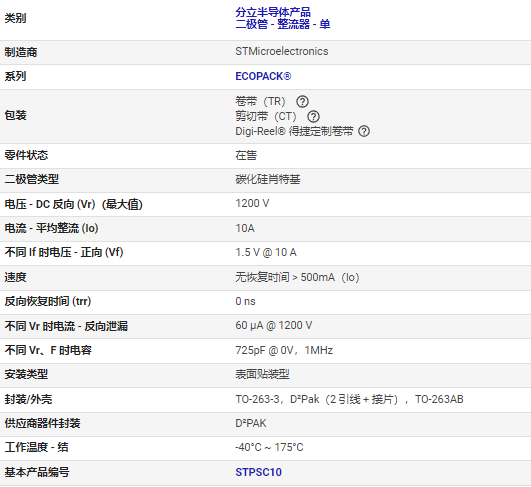This screenshot has height=487, width=531.
Task: Click the 0 ns reverse recovery time value
Action: (246, 301)
